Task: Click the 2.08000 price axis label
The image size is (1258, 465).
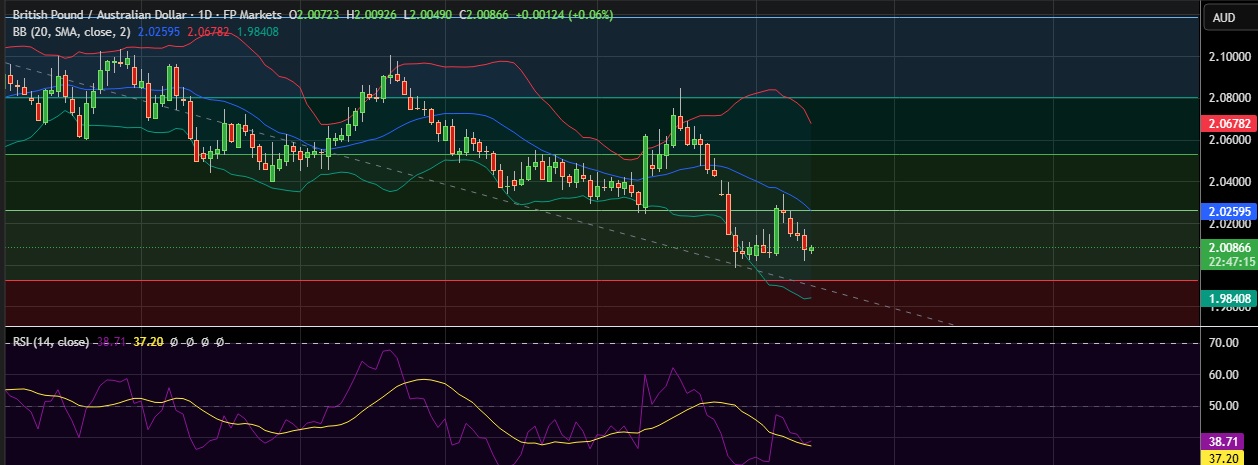Action: pyautogui.click(x=1230, y=98)
